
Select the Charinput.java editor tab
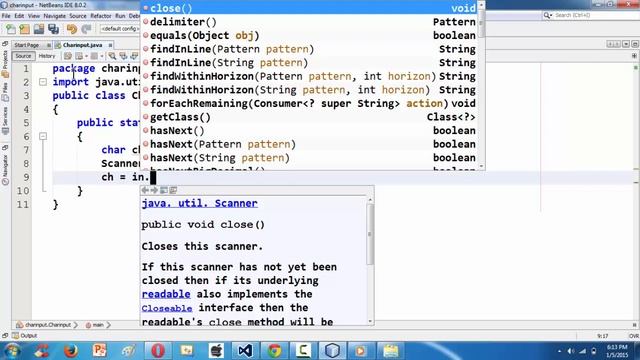[x=83, y=45]
